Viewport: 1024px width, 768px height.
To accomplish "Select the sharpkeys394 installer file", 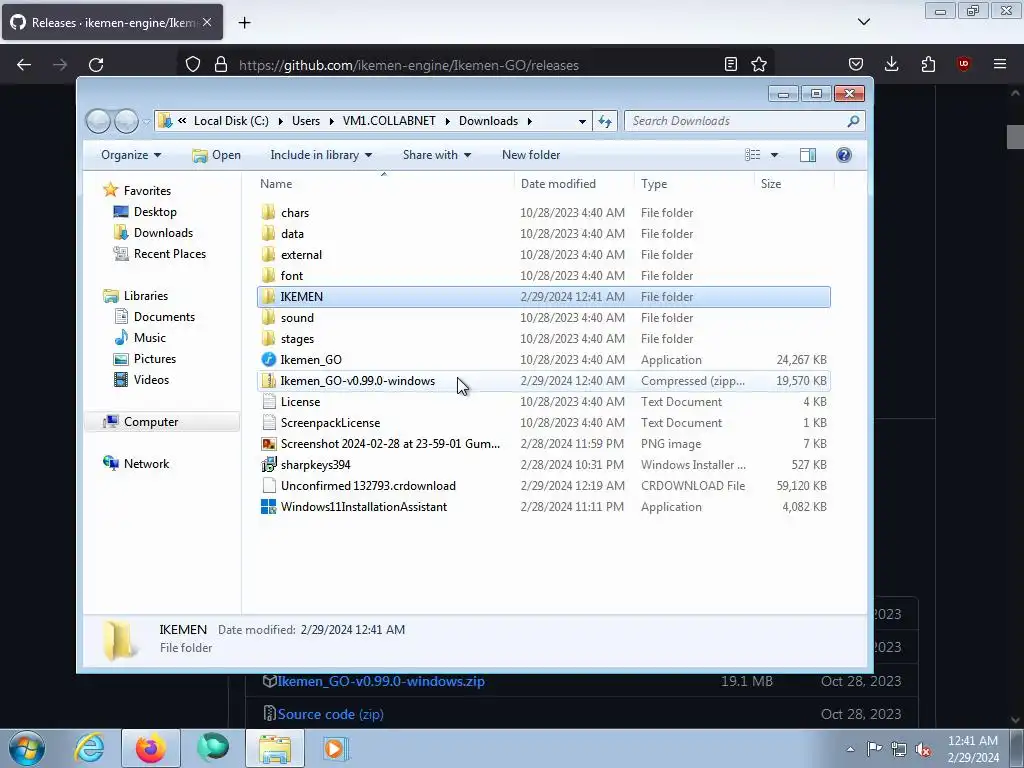I will [x=544, y=465].
